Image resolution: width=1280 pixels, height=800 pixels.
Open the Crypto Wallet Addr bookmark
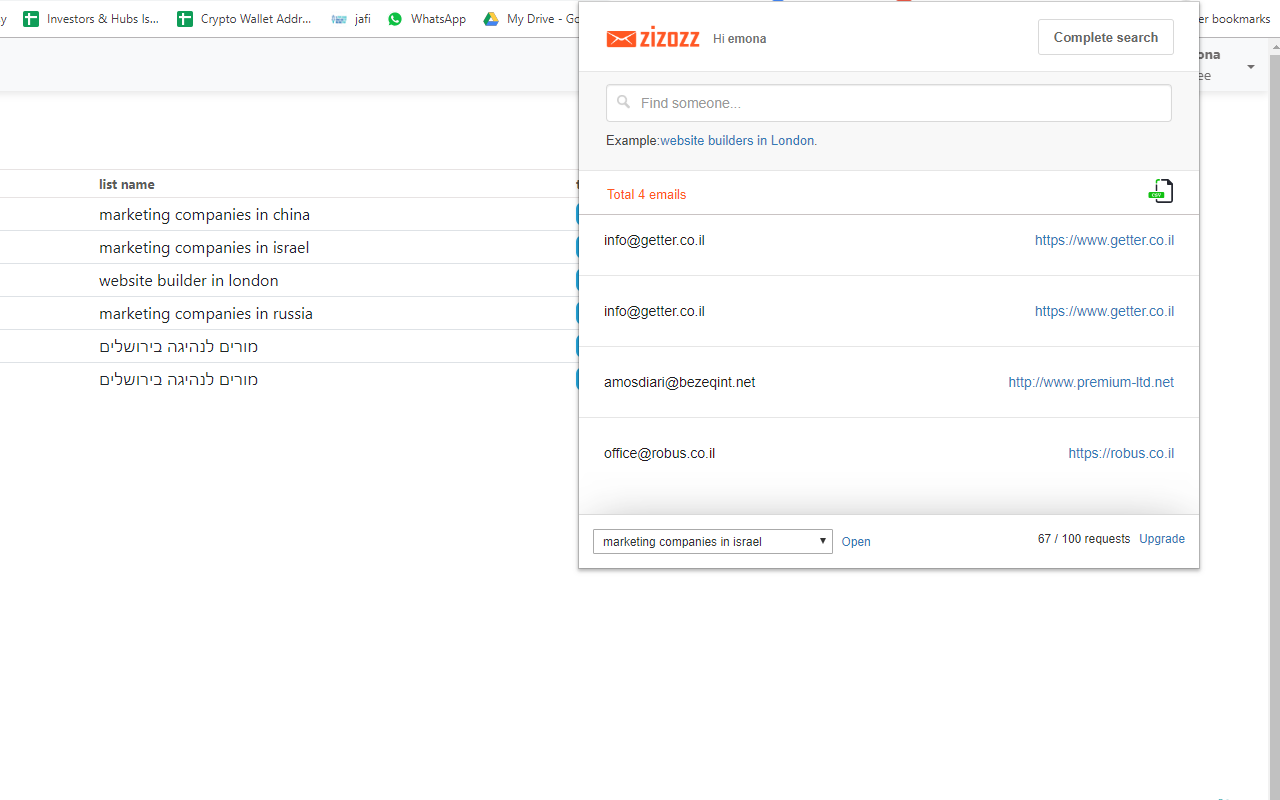(x=245, y=19)
